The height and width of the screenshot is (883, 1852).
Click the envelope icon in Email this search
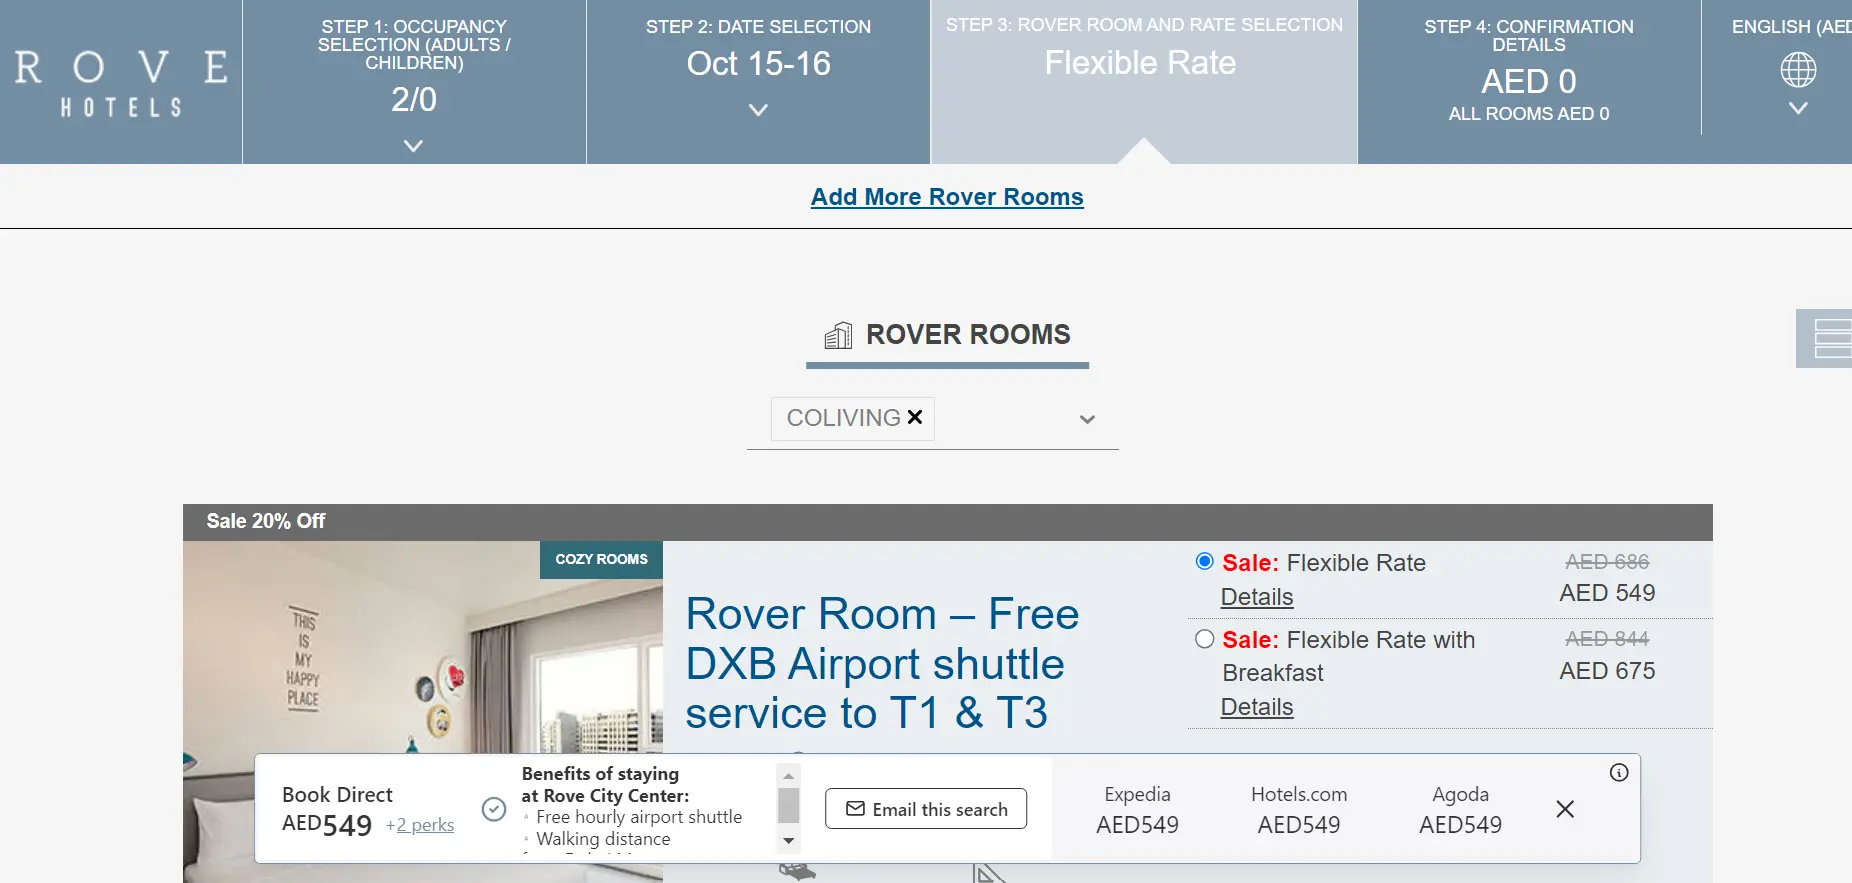[855, 809]
